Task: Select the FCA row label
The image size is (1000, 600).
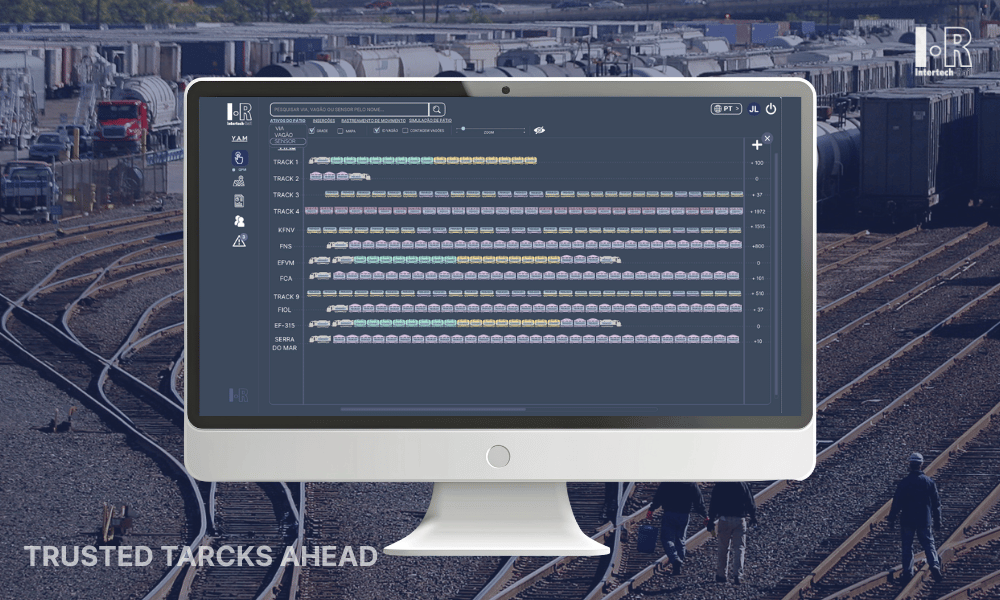Action: (x=286, y=279)
